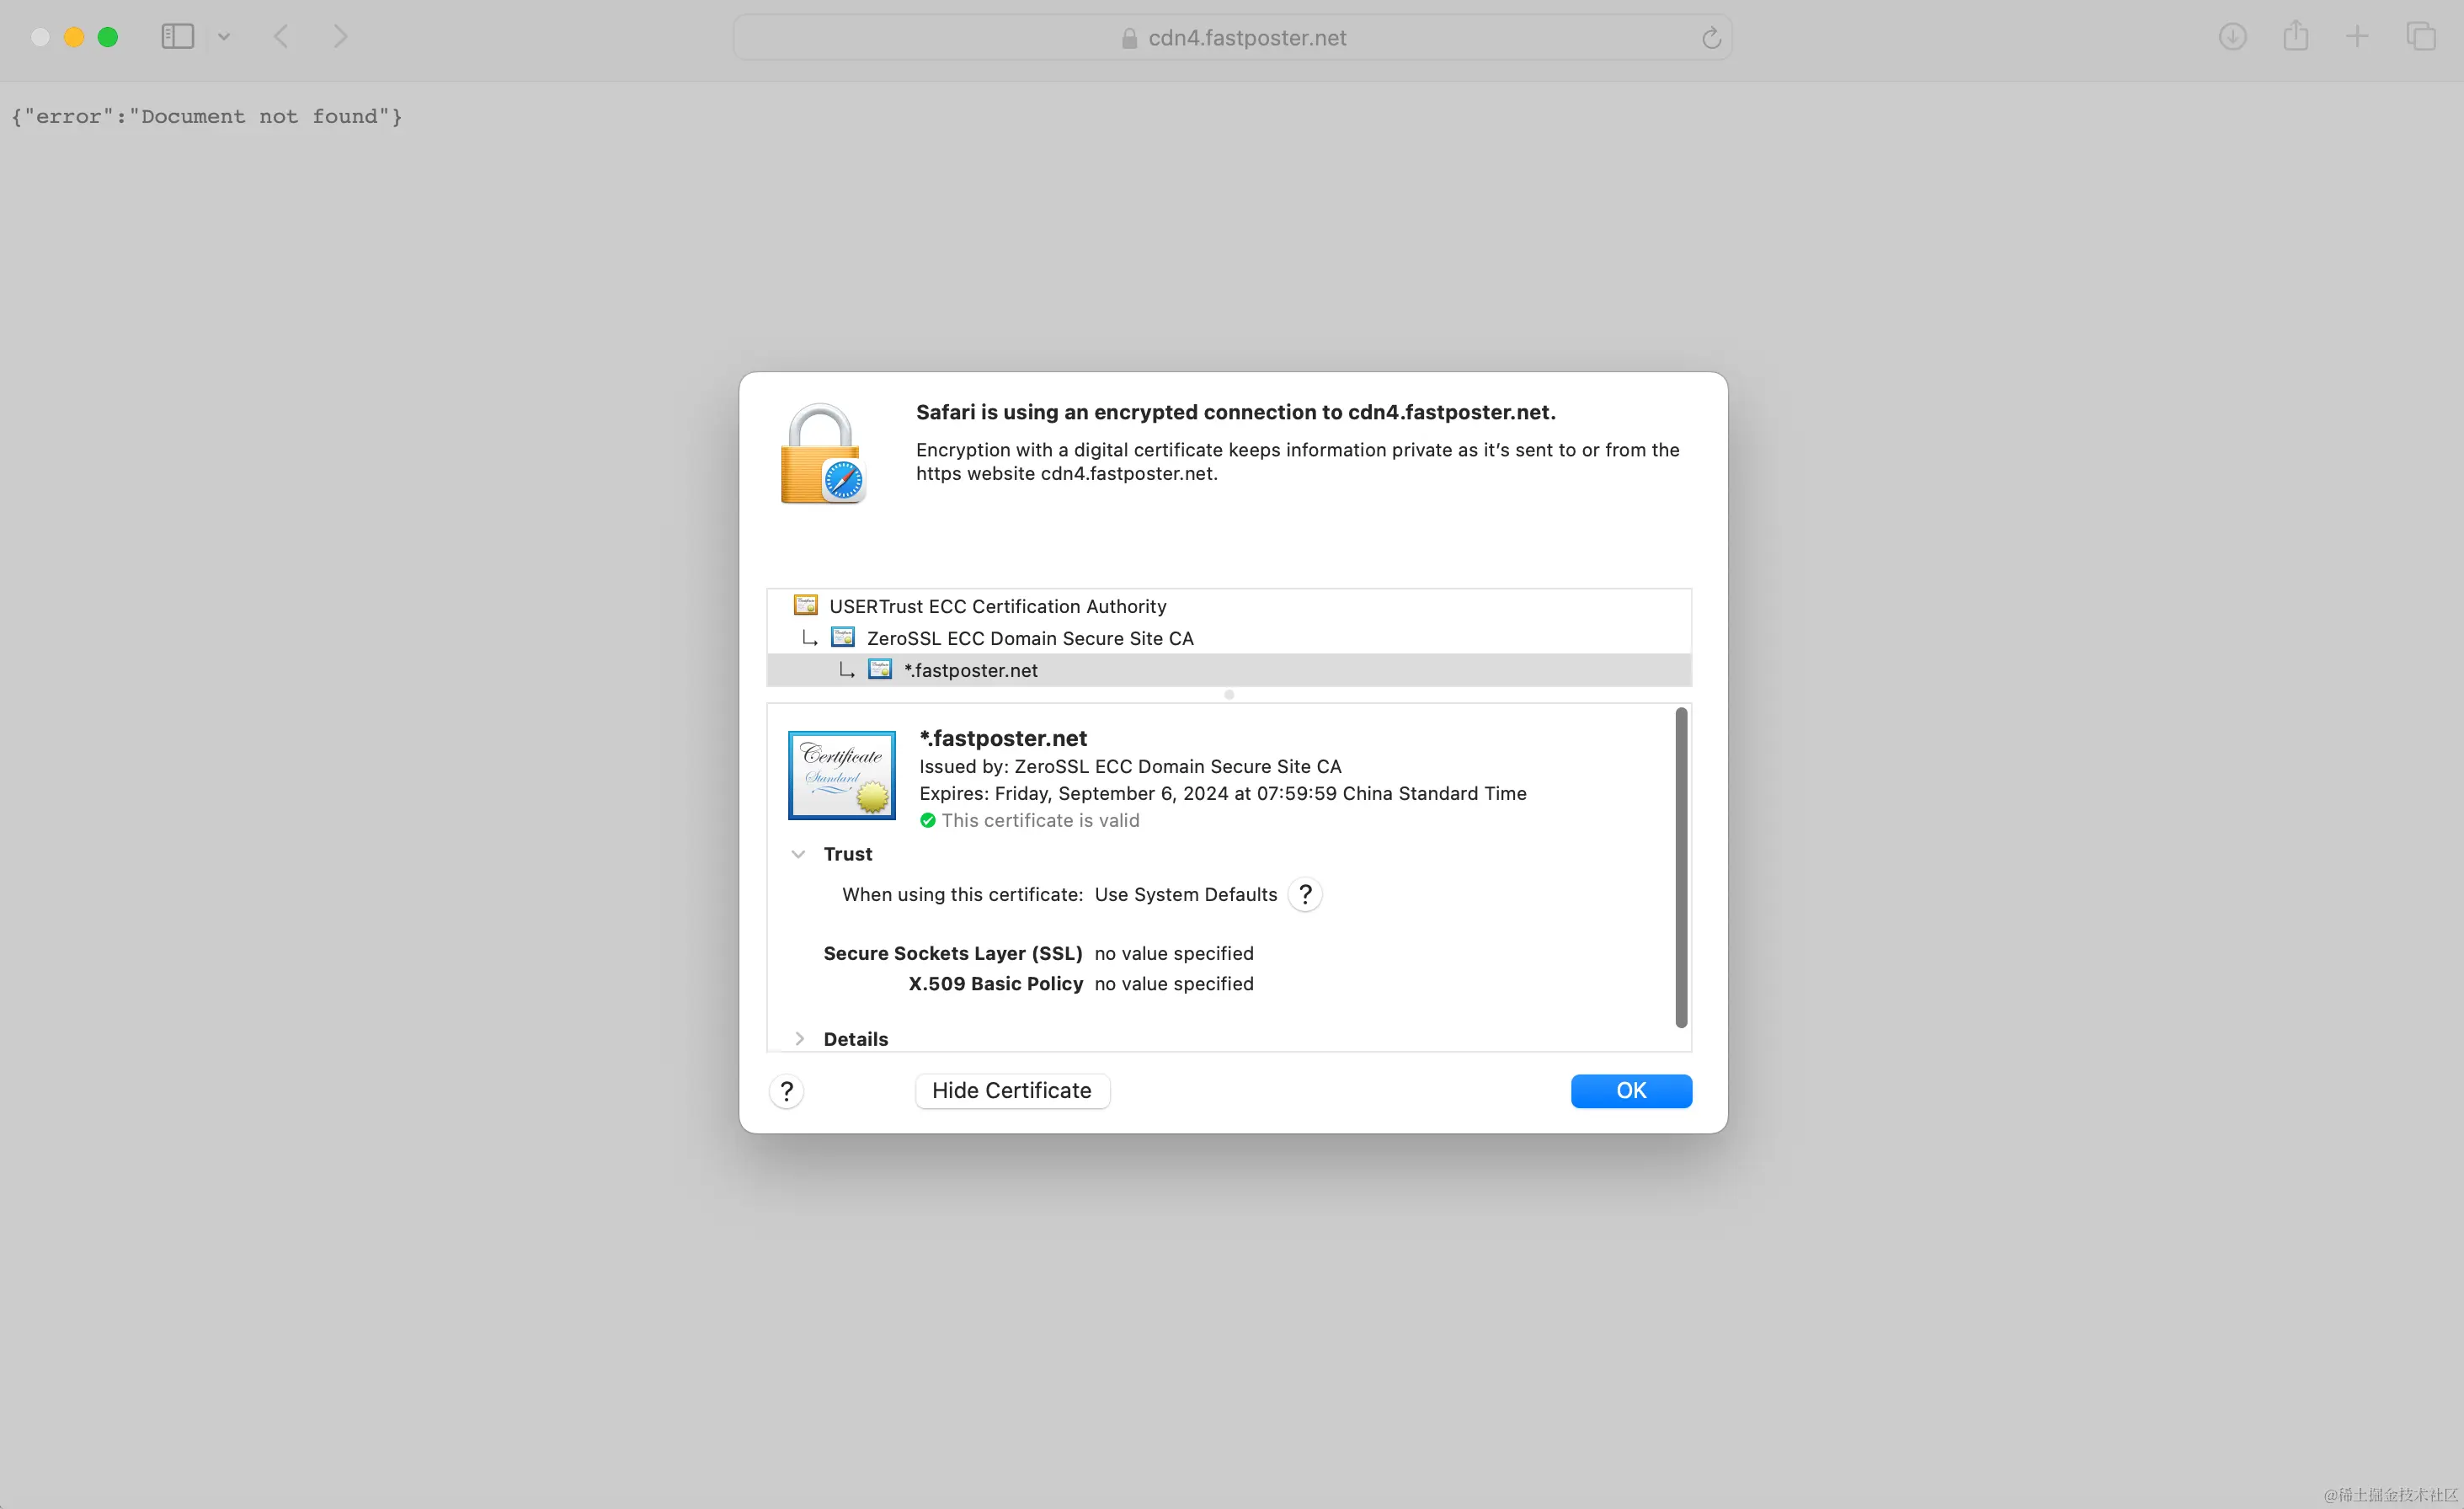This screenshot has height=1509, width=2464.
Task: Click the forward navigation arrow
Action: pyautogui.click(x=340, y=37)
